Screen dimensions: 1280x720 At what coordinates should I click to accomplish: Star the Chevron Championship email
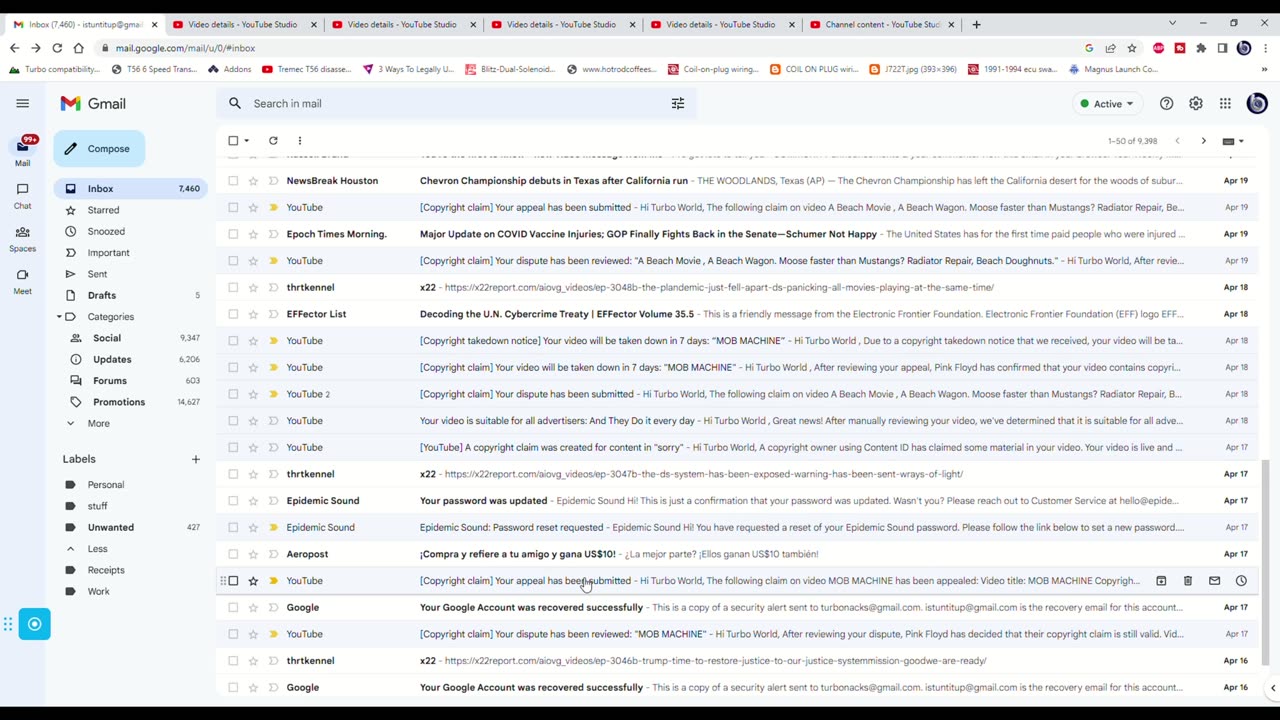coord(253,181)
